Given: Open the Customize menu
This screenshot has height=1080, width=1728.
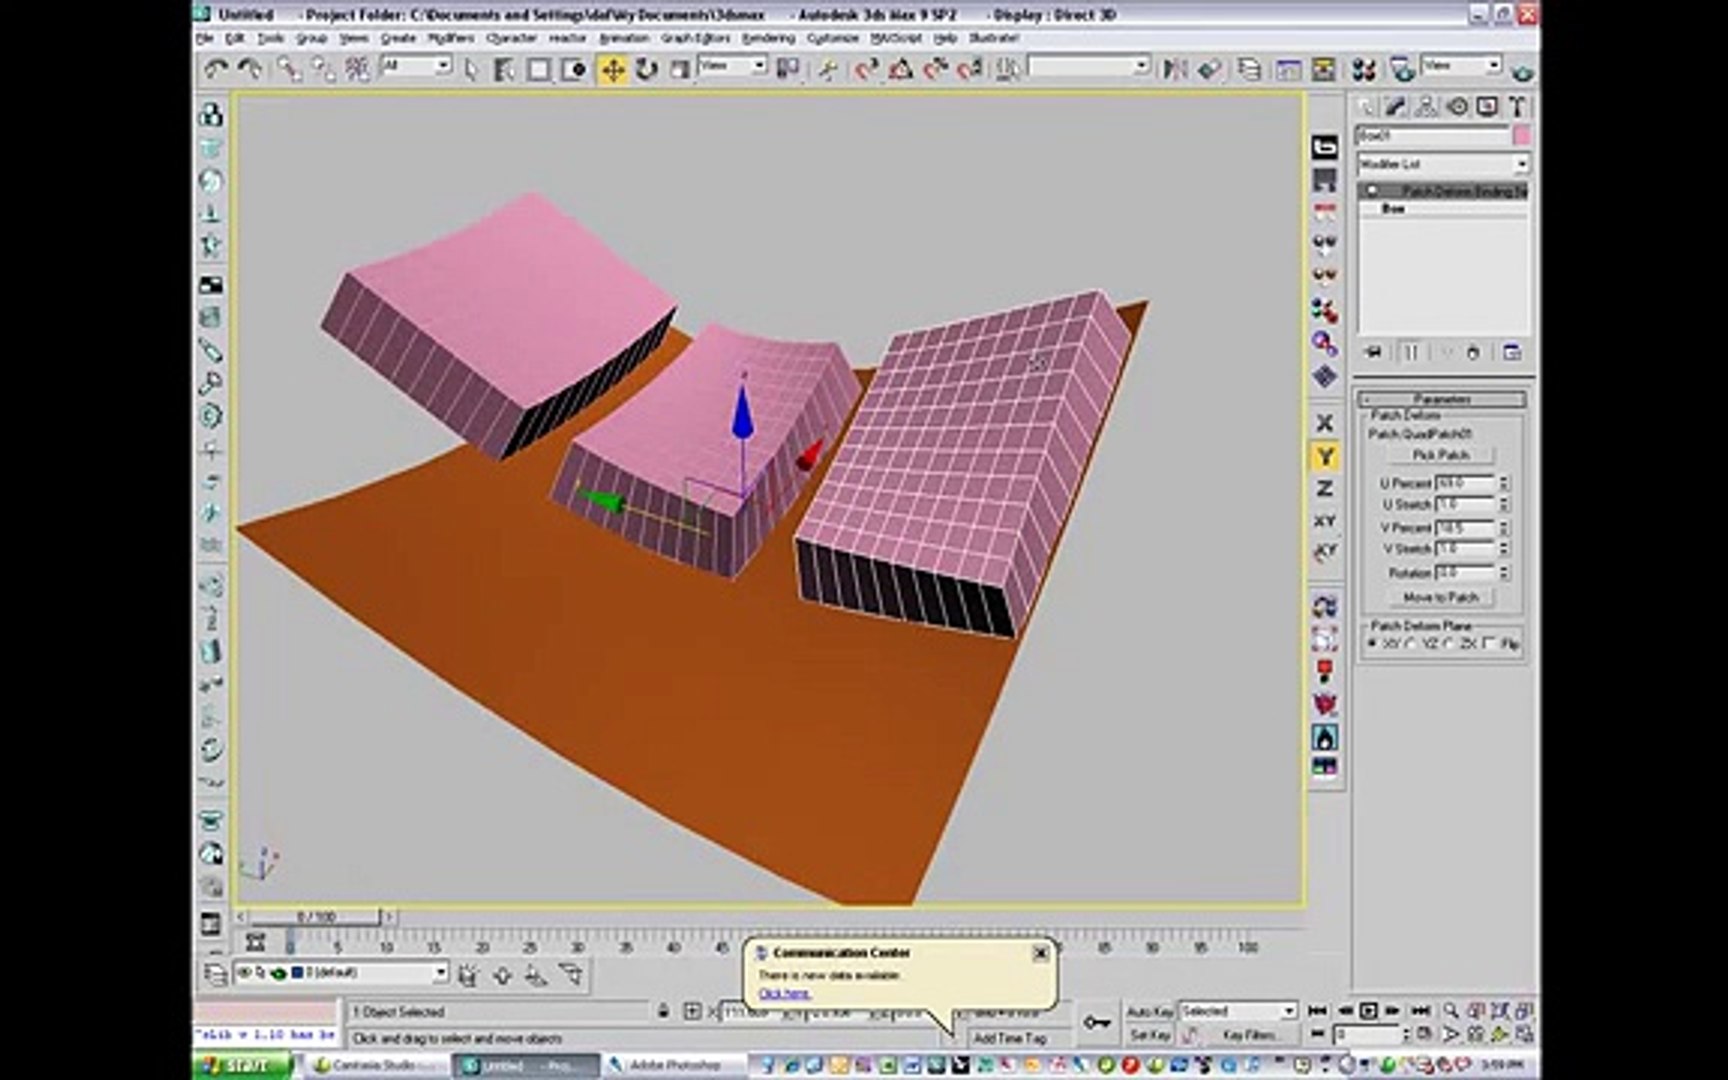Looking at the screenshot, I should coord(833,38).
